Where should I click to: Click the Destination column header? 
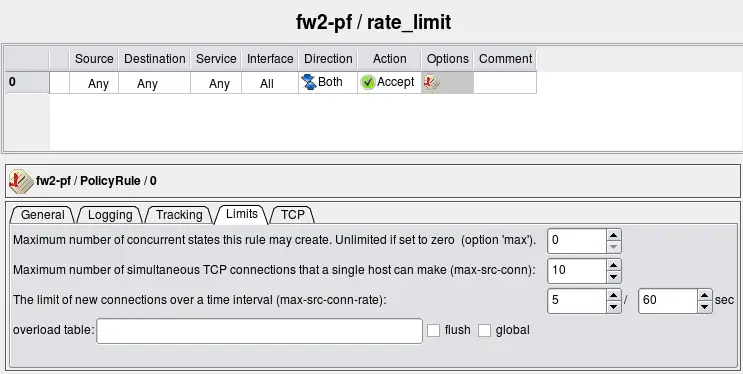tap(154, 59)
